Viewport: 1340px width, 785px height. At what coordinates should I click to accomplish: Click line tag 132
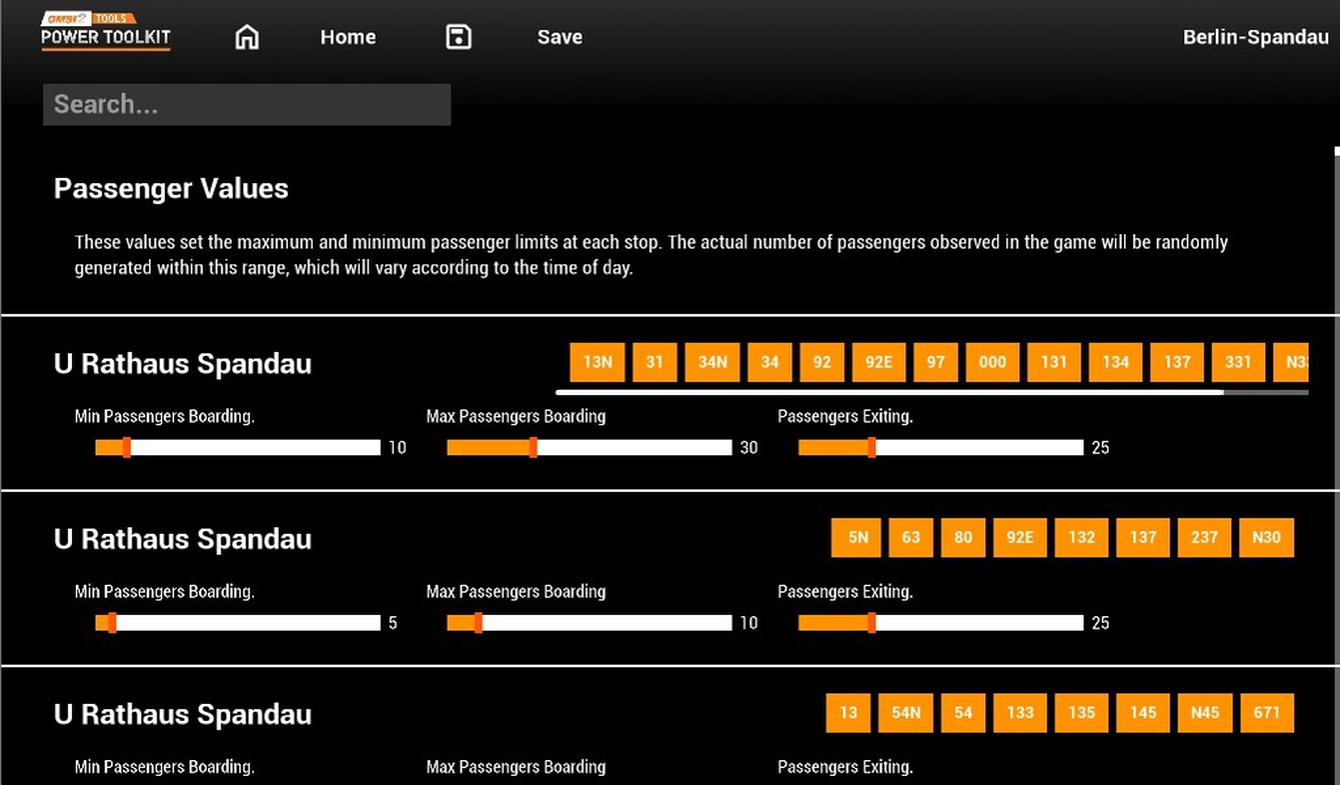click(1082, 537)
